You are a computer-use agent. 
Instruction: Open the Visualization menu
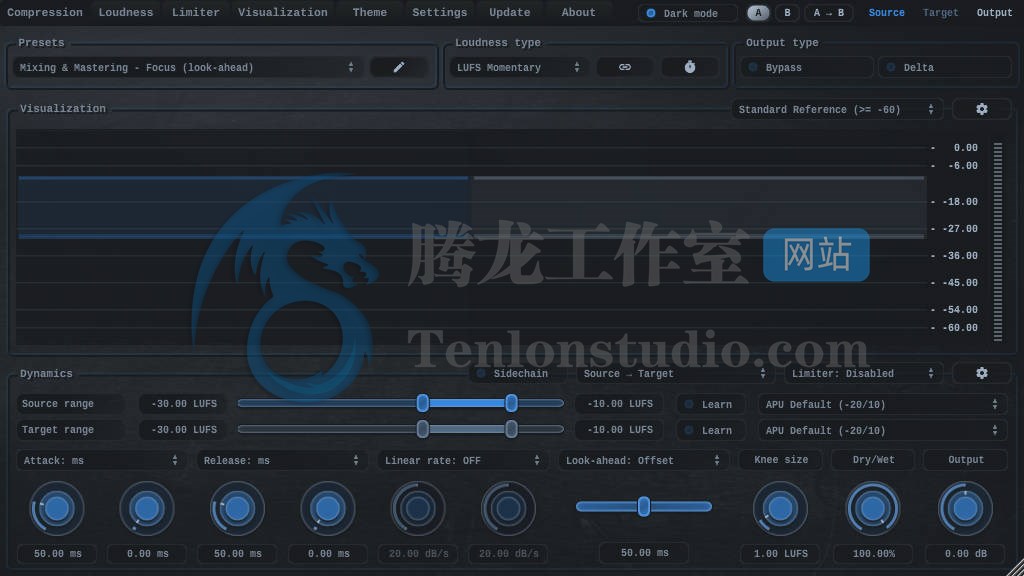283,12
